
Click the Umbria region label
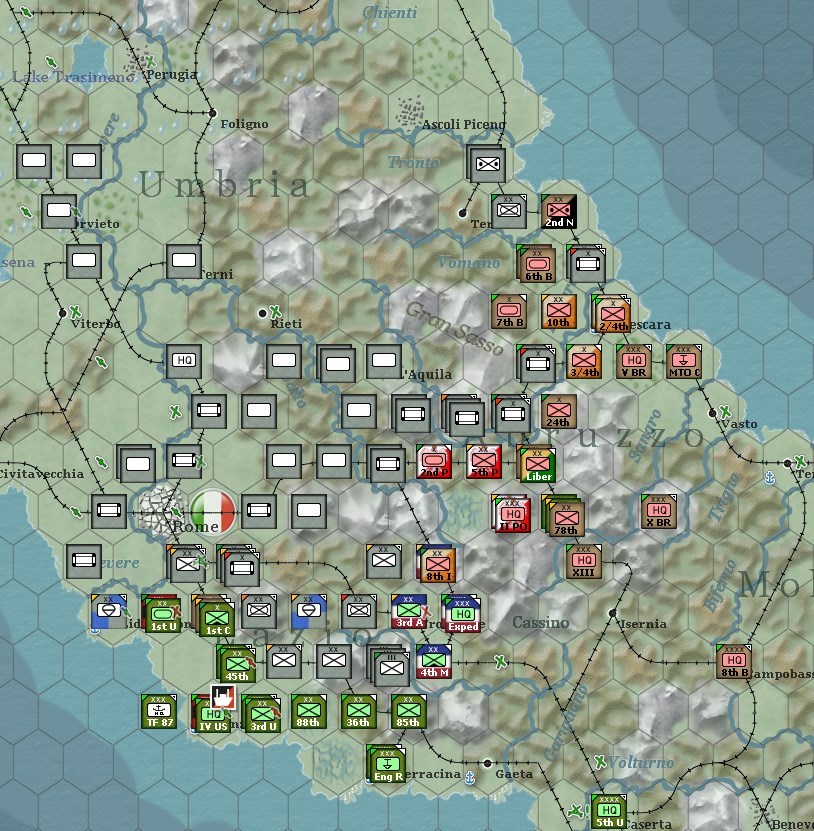point(225,185)
